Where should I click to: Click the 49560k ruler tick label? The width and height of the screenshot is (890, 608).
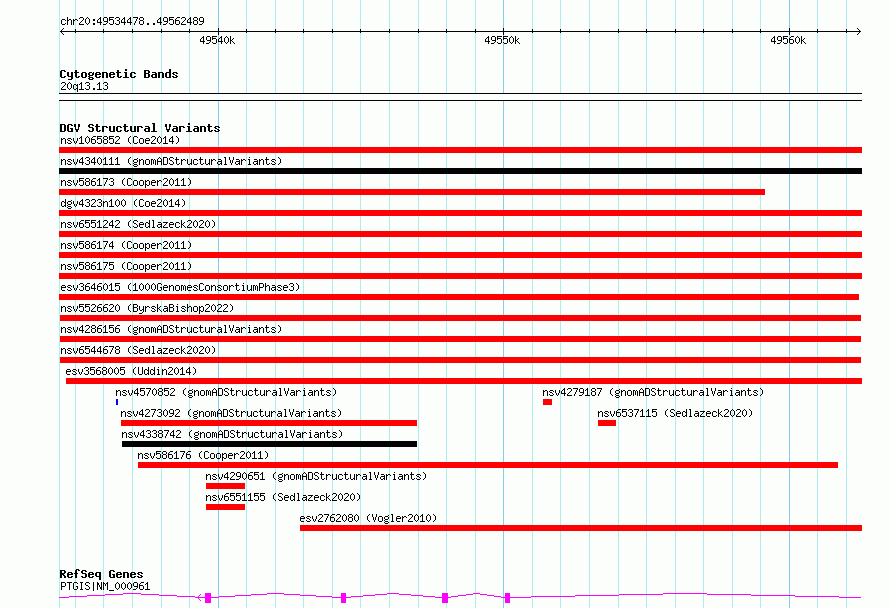coord(788,40)
